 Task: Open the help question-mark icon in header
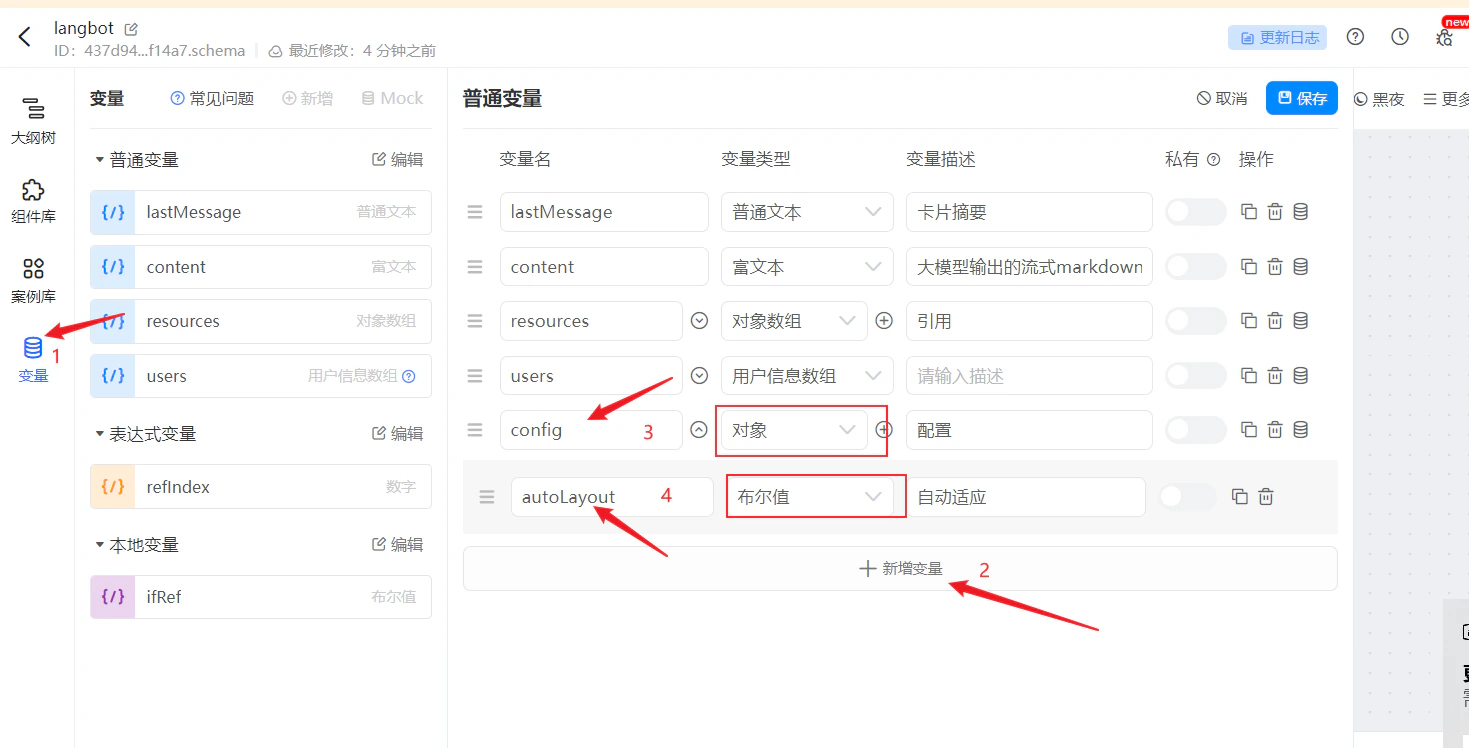click(1355, 37)
